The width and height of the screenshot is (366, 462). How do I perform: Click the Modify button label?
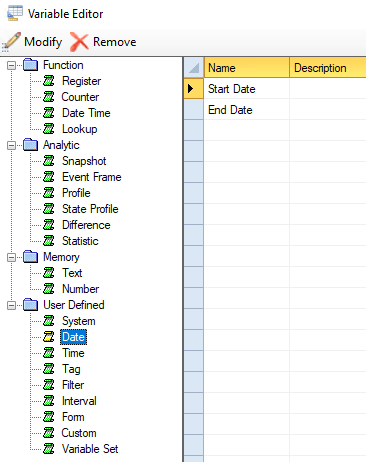pos(43,42)
